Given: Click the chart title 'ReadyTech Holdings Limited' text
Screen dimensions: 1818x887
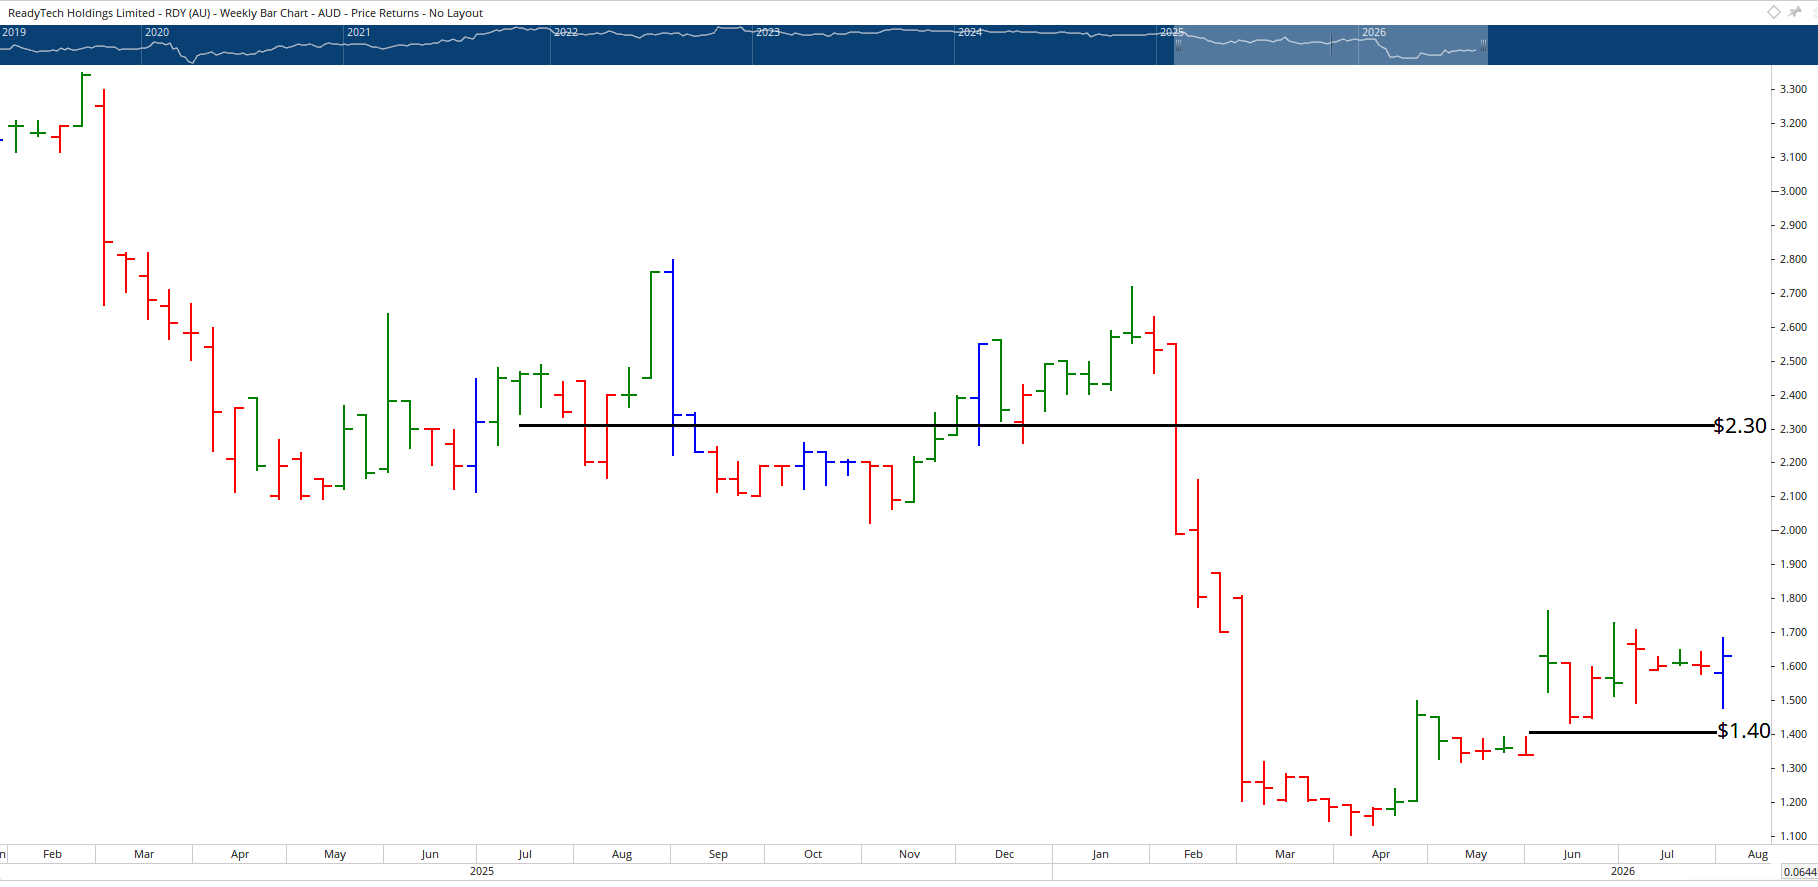Looking at the screenshot, I should pyautogui.click(x=81, y=13).
